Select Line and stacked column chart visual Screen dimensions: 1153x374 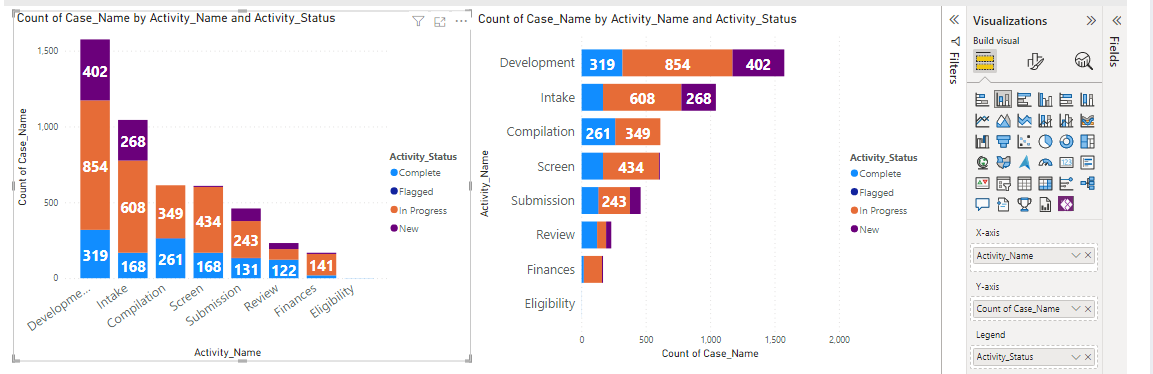[1044, 120]
